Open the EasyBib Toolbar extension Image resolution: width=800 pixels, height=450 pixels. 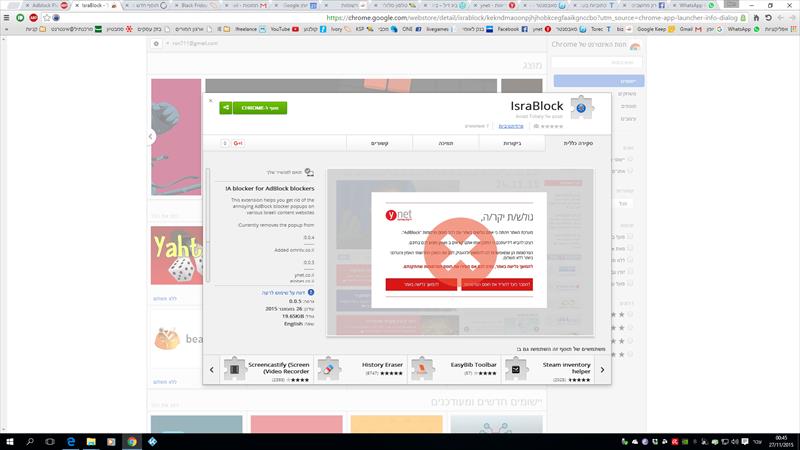pos(454,370)
